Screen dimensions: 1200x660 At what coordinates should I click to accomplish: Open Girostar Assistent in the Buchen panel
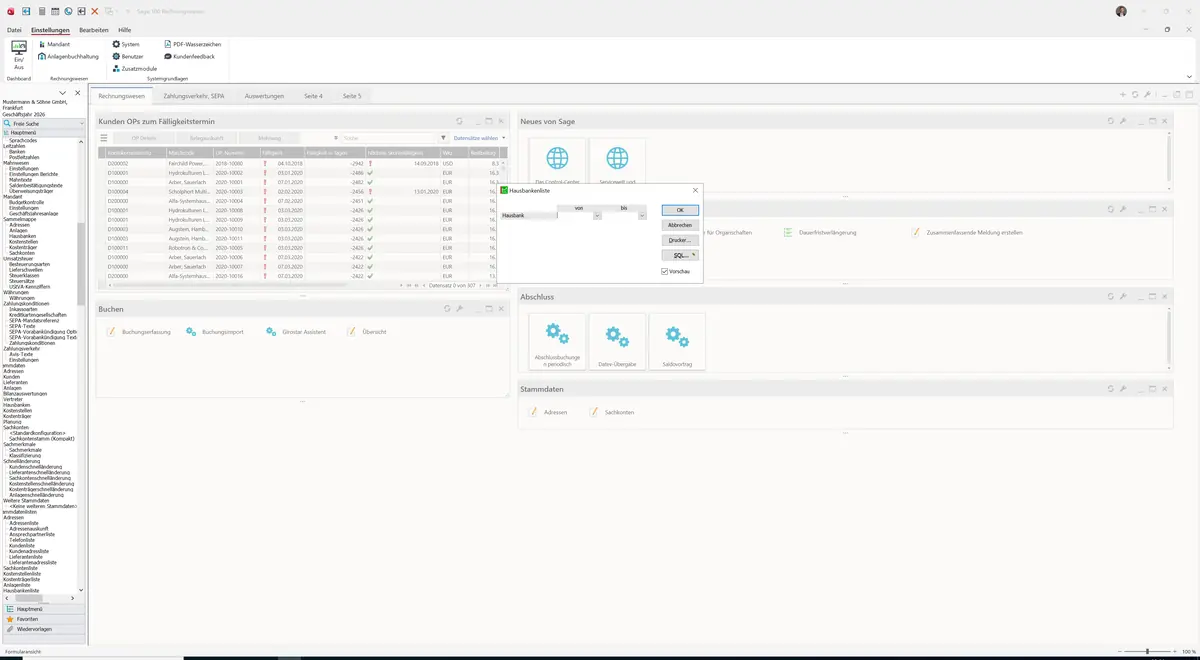coord(296,331)
